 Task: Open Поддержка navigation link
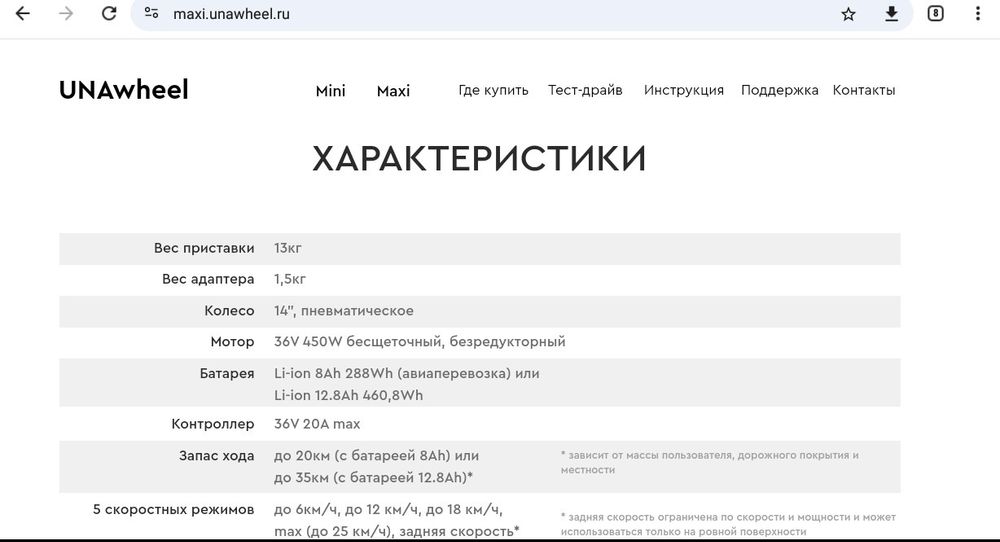[779, 91]
